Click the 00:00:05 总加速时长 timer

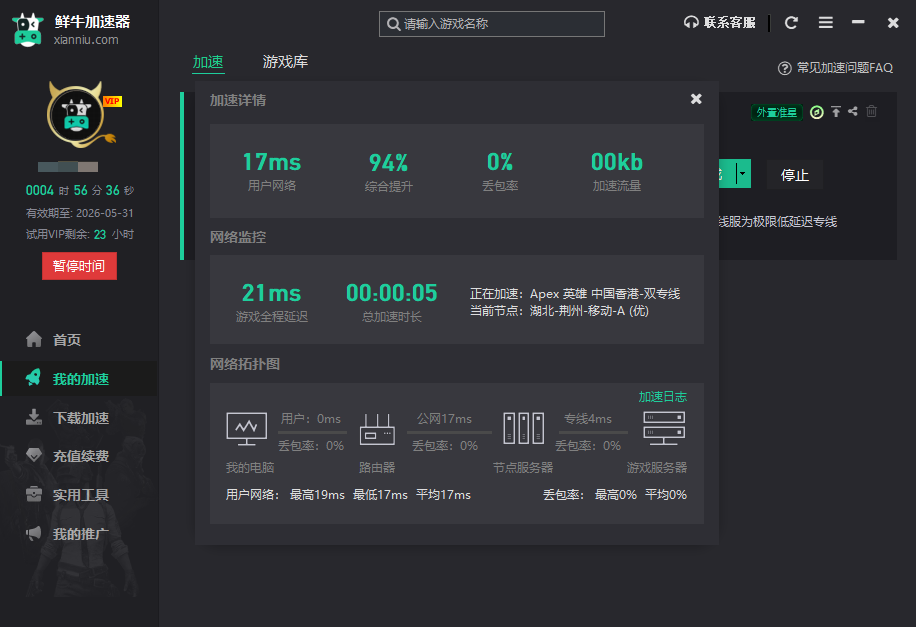(x=391, y=293)
